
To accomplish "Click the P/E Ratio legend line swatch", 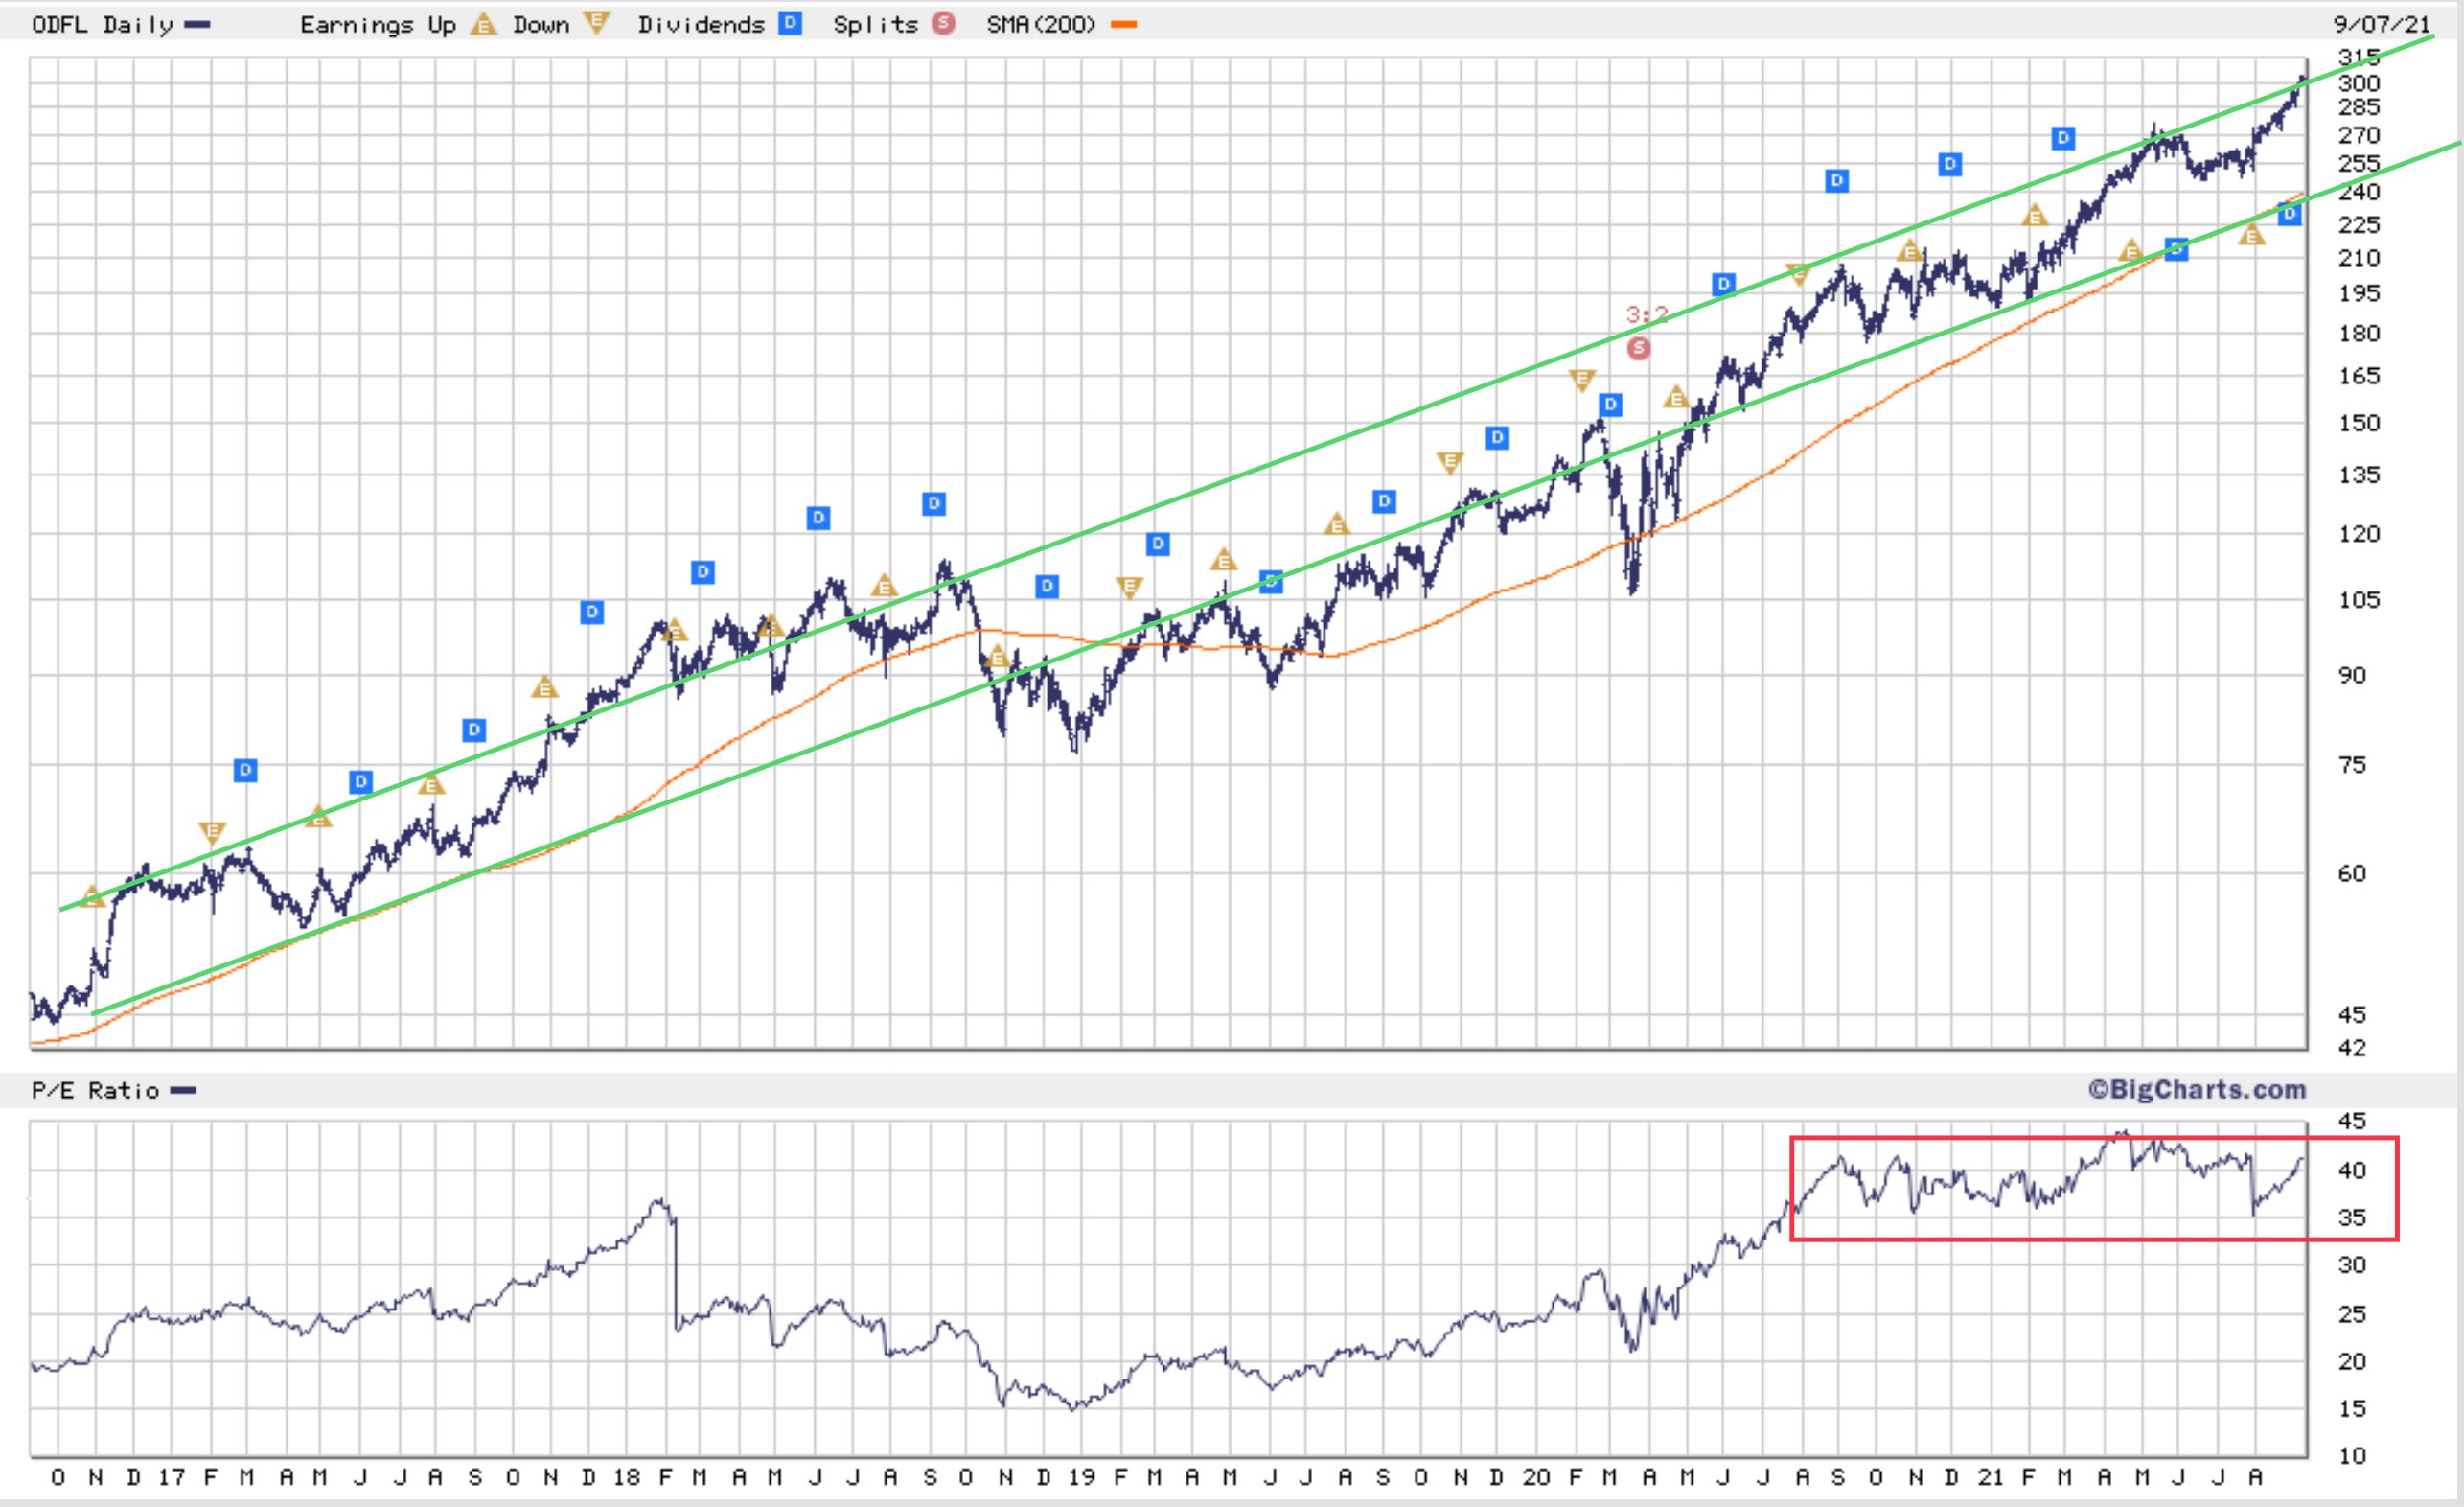I will tap(183, 1090).
